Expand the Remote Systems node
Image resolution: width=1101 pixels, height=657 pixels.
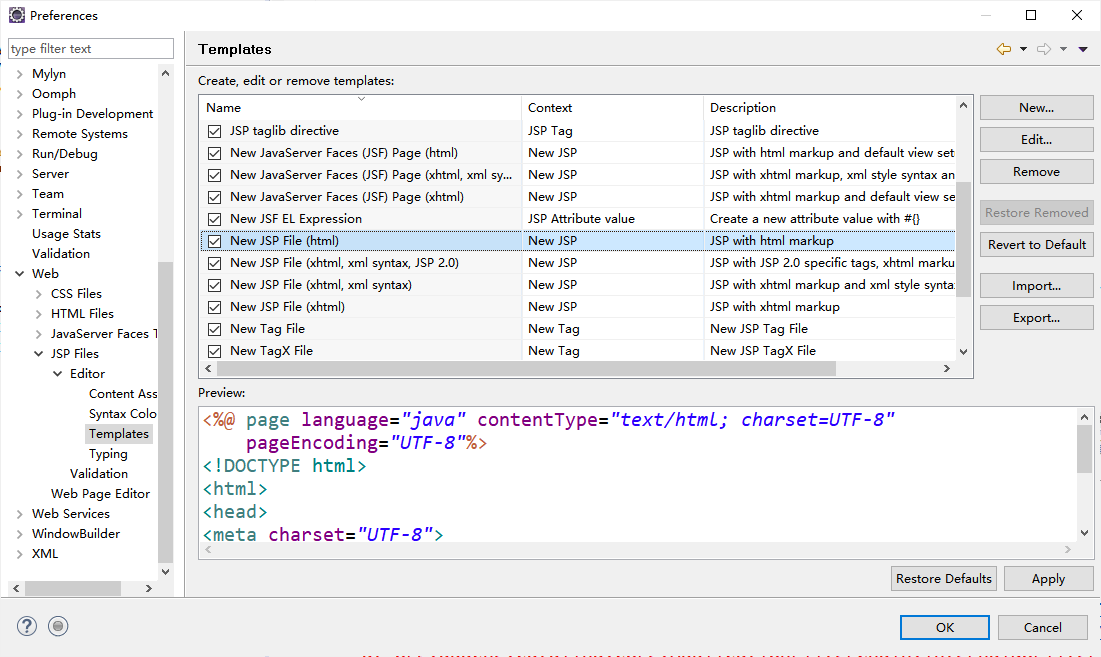pyautogui.click(x=20, y=134)
